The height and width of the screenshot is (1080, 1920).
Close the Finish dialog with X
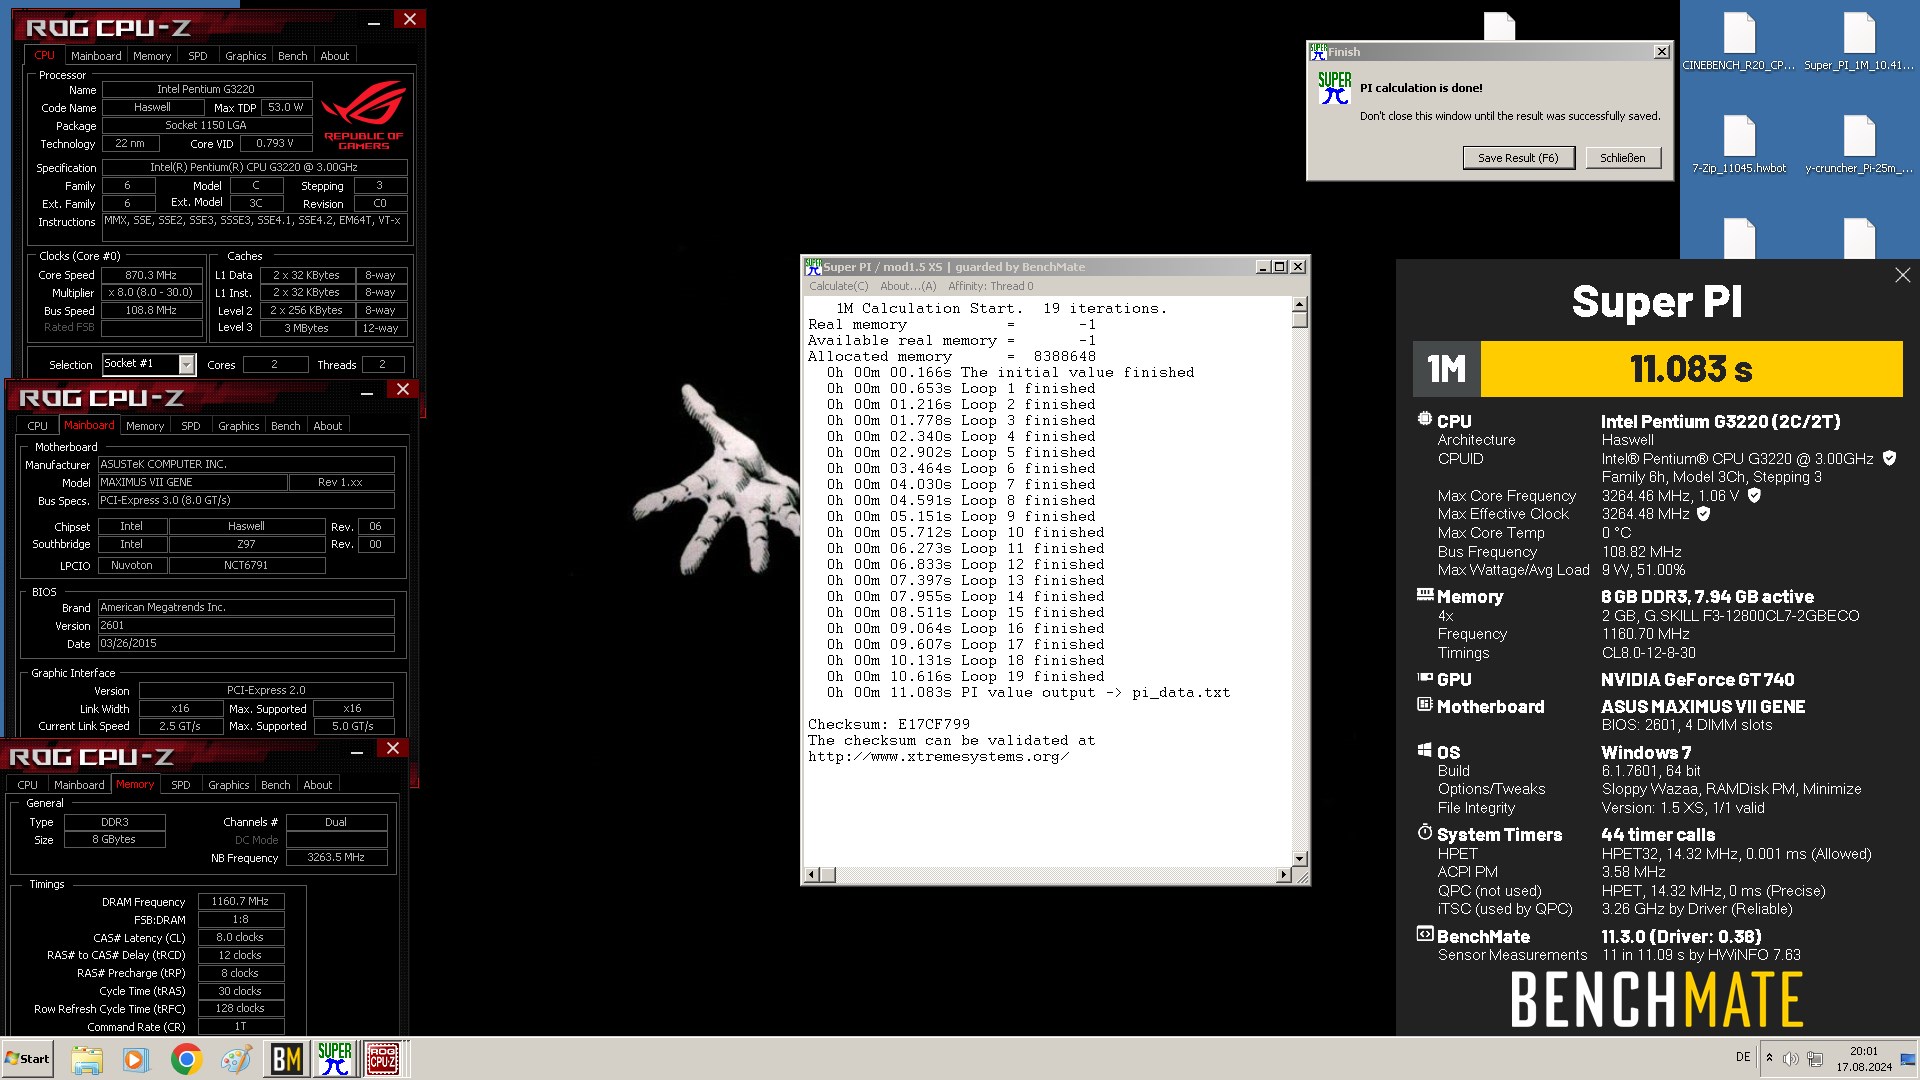1661,52
